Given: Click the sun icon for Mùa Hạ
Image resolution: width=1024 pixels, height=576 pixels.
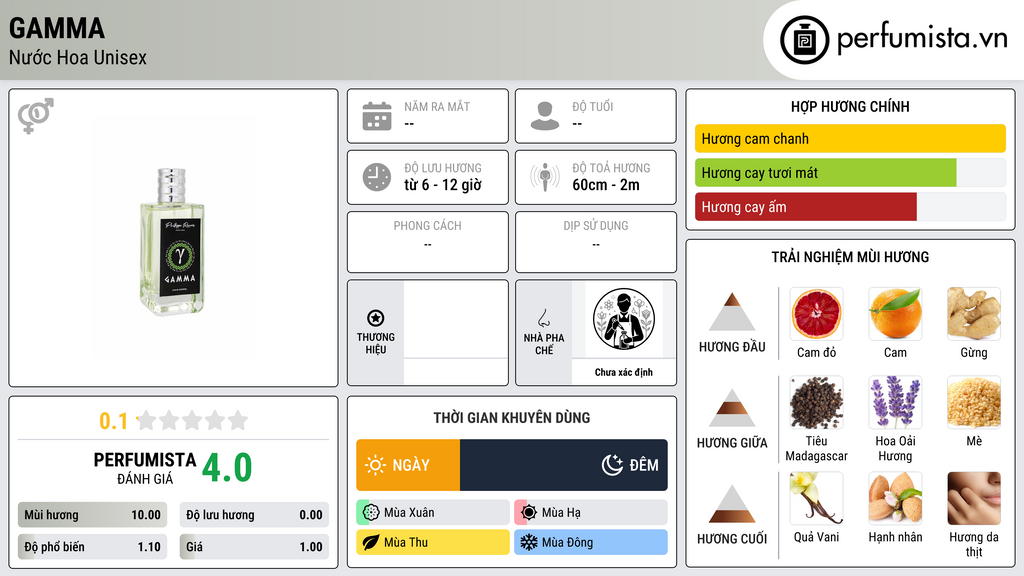Looking at the screenshot, I should tap(529, 513).
